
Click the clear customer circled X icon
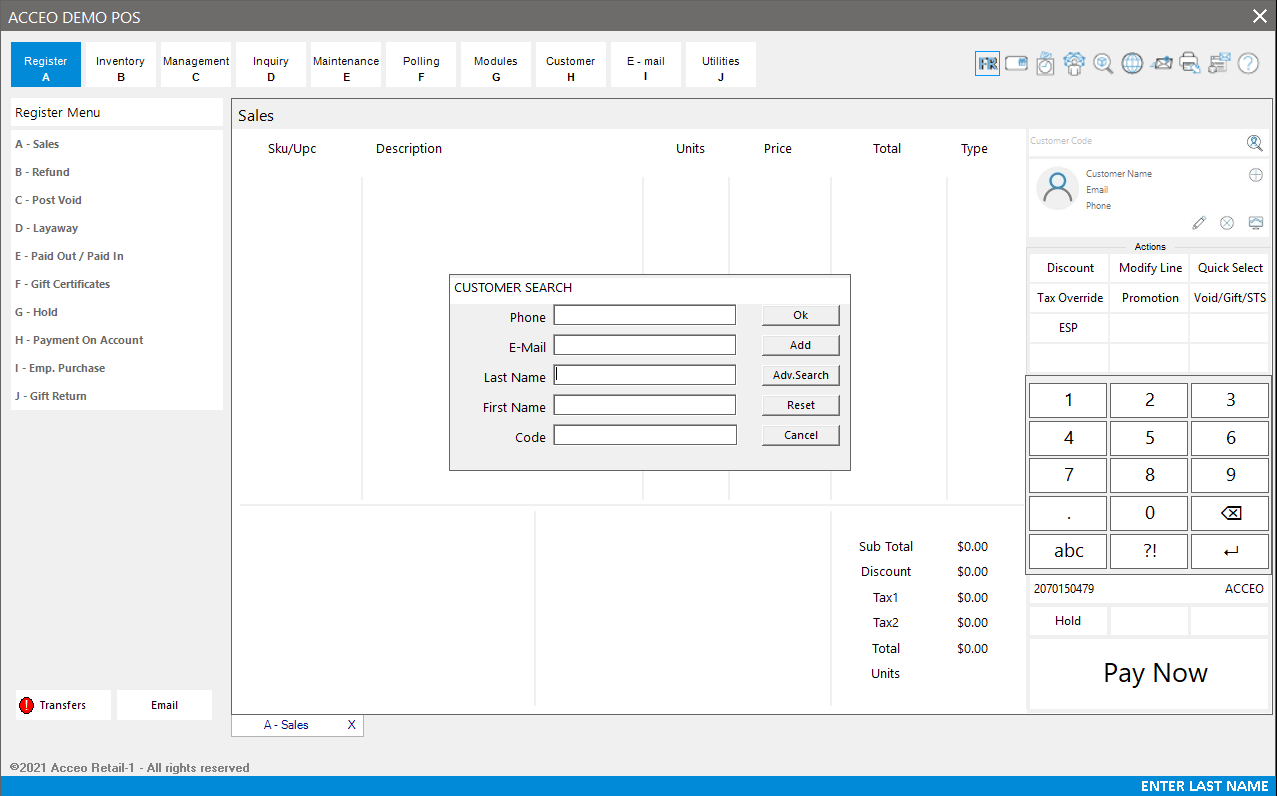click(x=1227, y=222)
